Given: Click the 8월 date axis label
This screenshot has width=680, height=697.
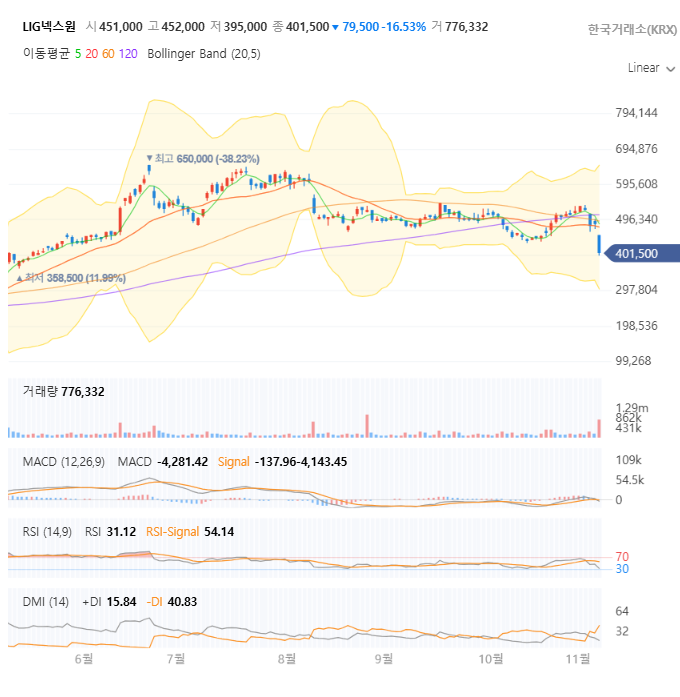Looking at the screenshot, I should click(287, 659).
